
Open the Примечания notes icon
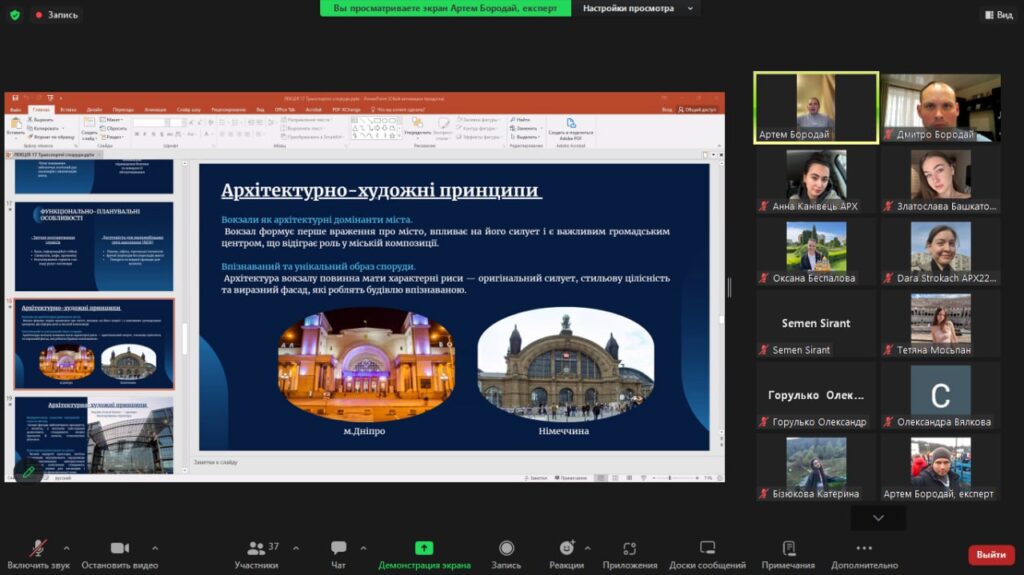click(788, 549)
